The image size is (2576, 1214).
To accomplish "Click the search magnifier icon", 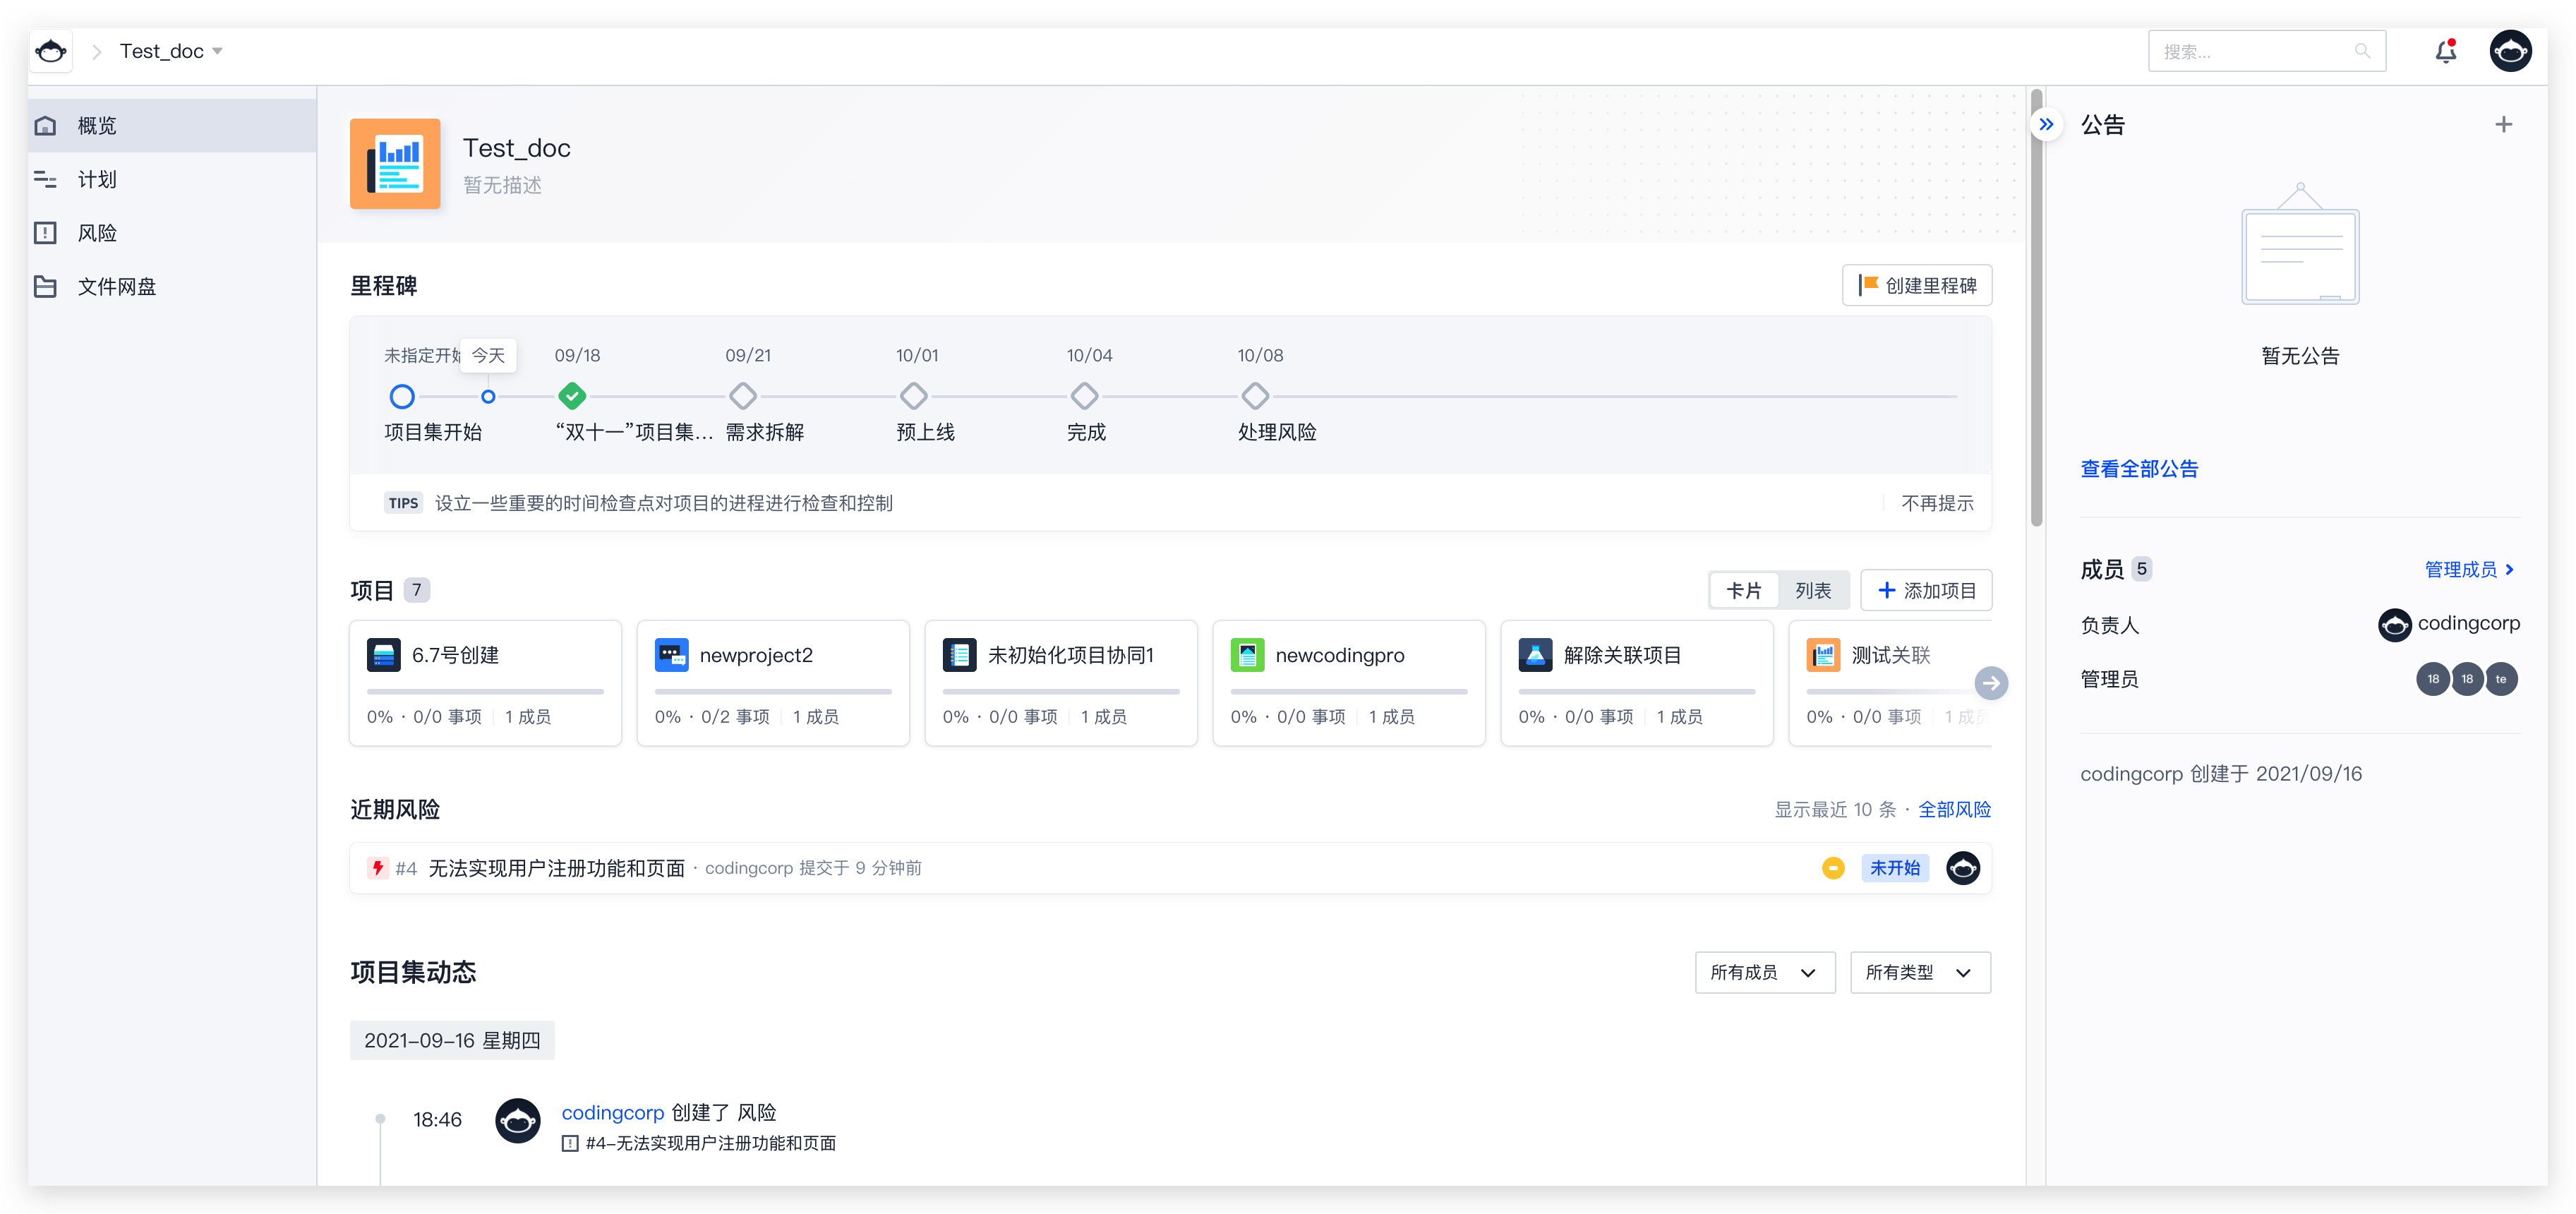I will 2362,51.
